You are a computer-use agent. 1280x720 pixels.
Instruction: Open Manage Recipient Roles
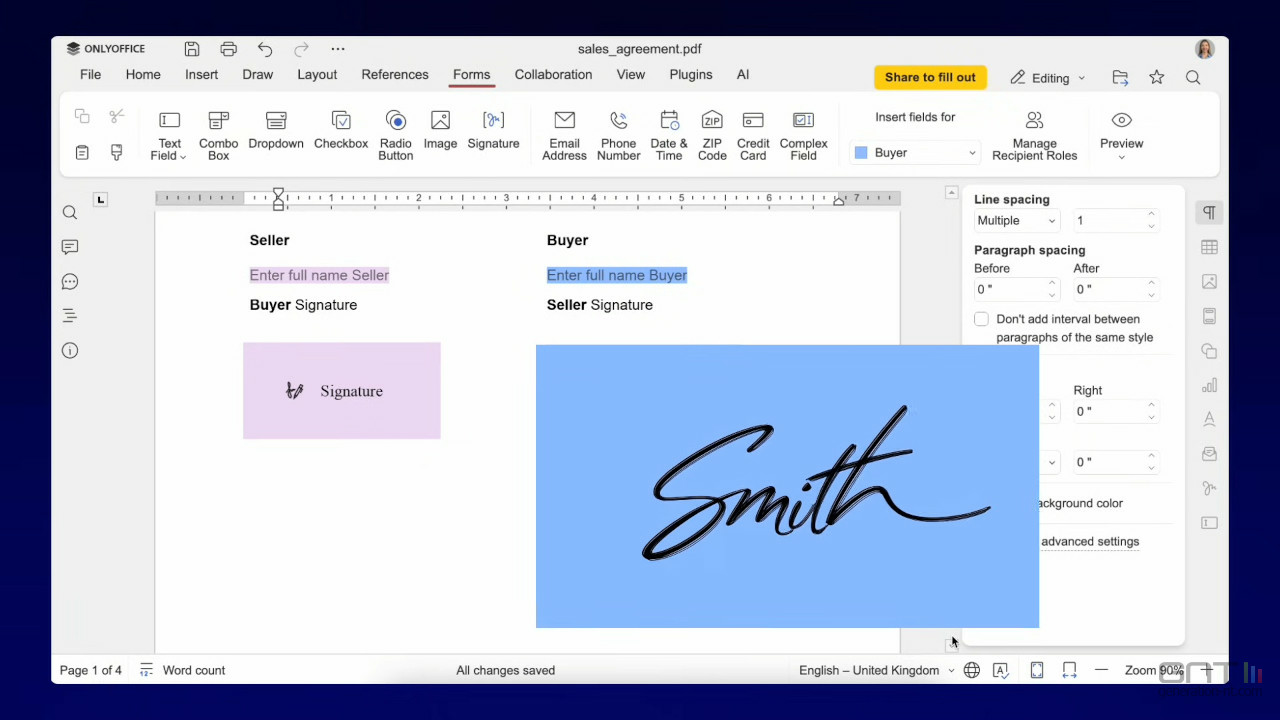click(x=1034, y=133)
